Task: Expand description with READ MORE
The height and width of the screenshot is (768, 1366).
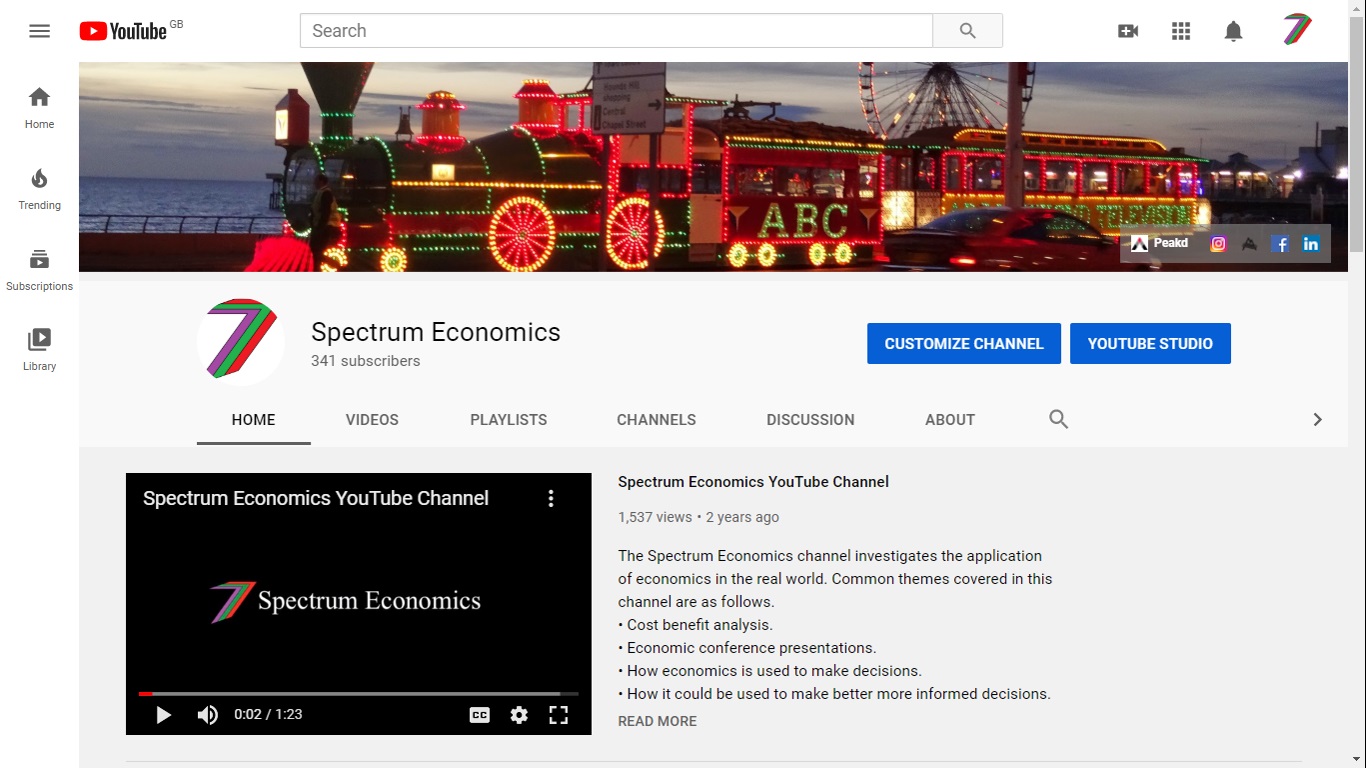Action: [657, 721]
